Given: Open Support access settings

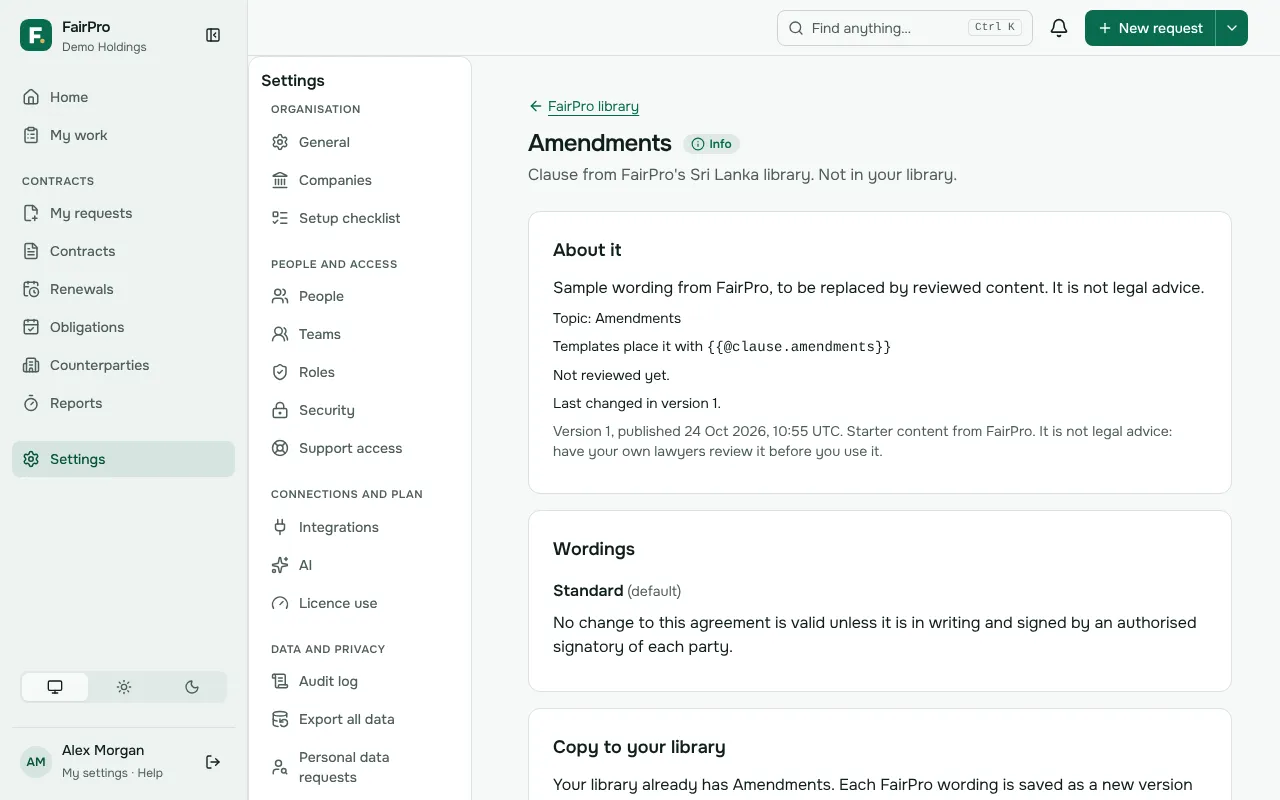Looking at the screenshot, I should (x=360, y=448).
